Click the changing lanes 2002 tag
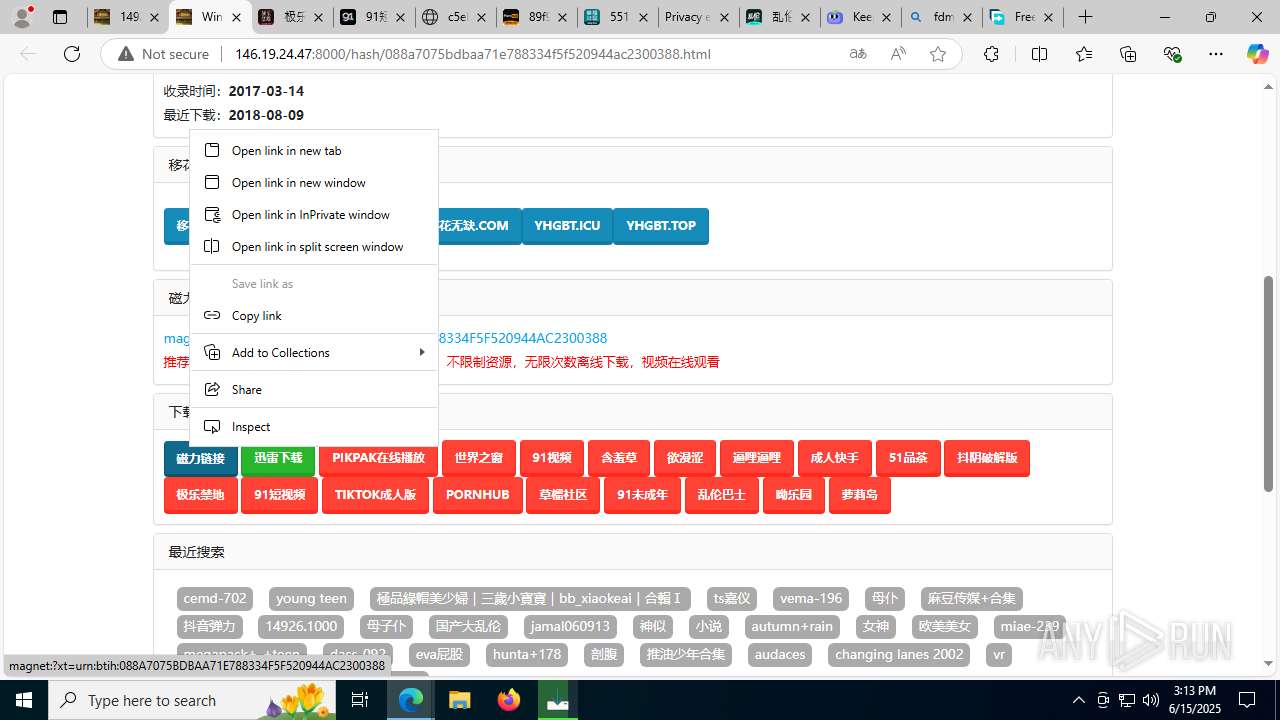 [899, 654]
